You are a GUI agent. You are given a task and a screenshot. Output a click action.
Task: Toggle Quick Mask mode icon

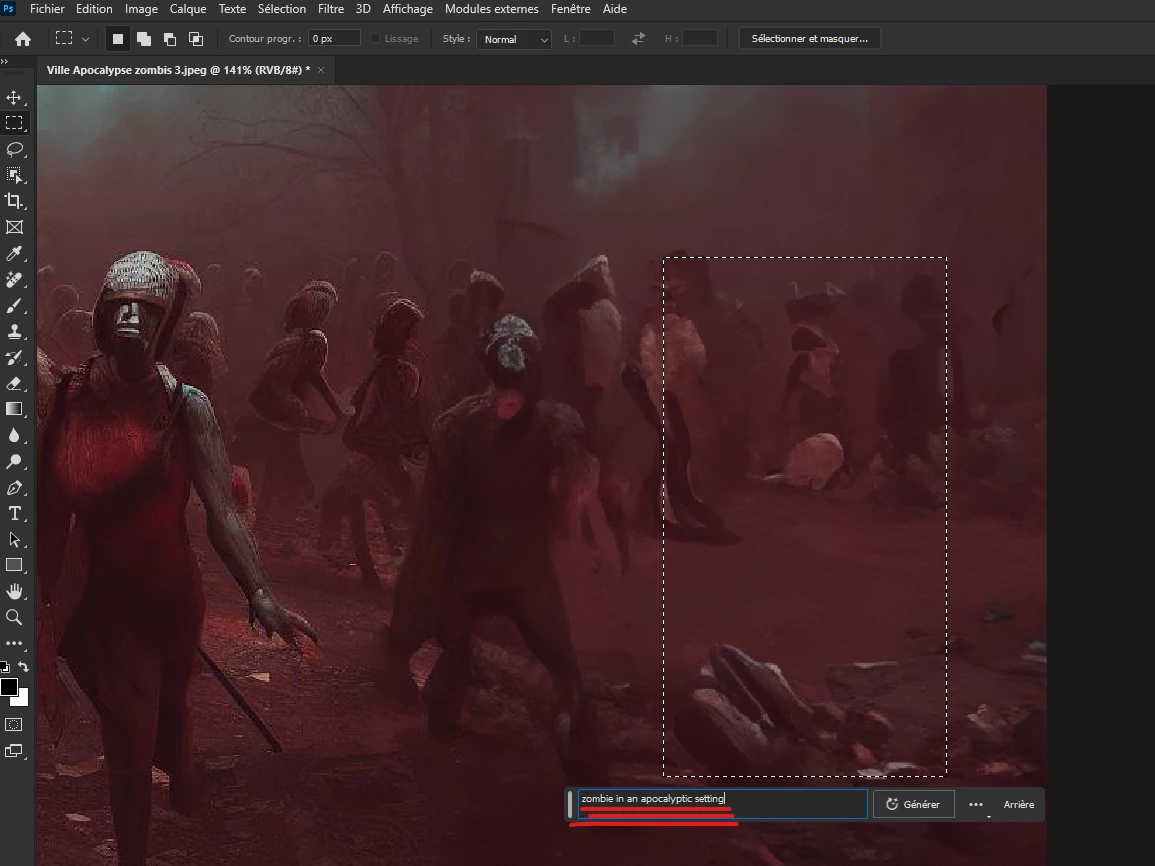coord(14,724)
